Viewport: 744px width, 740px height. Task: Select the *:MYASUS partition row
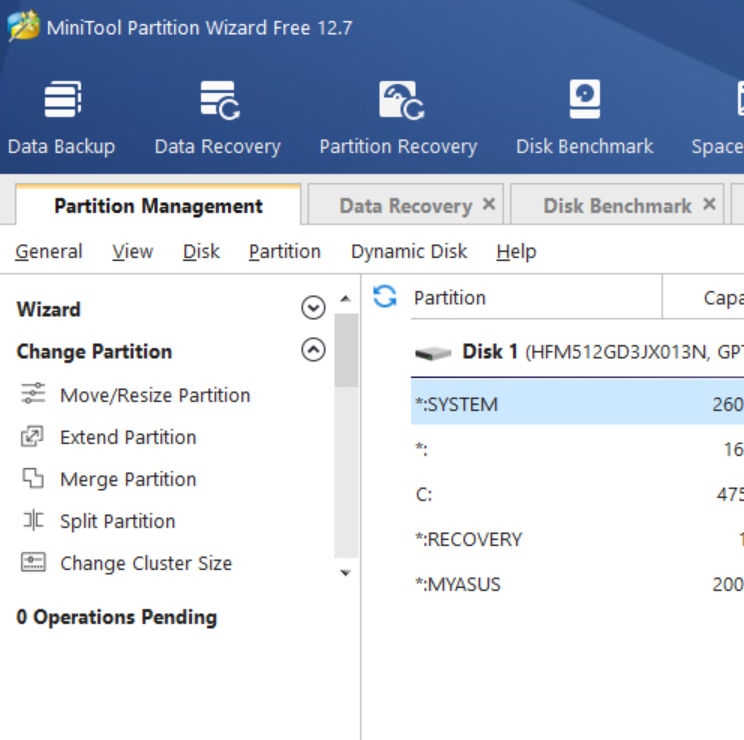click(x=577, y=584)
